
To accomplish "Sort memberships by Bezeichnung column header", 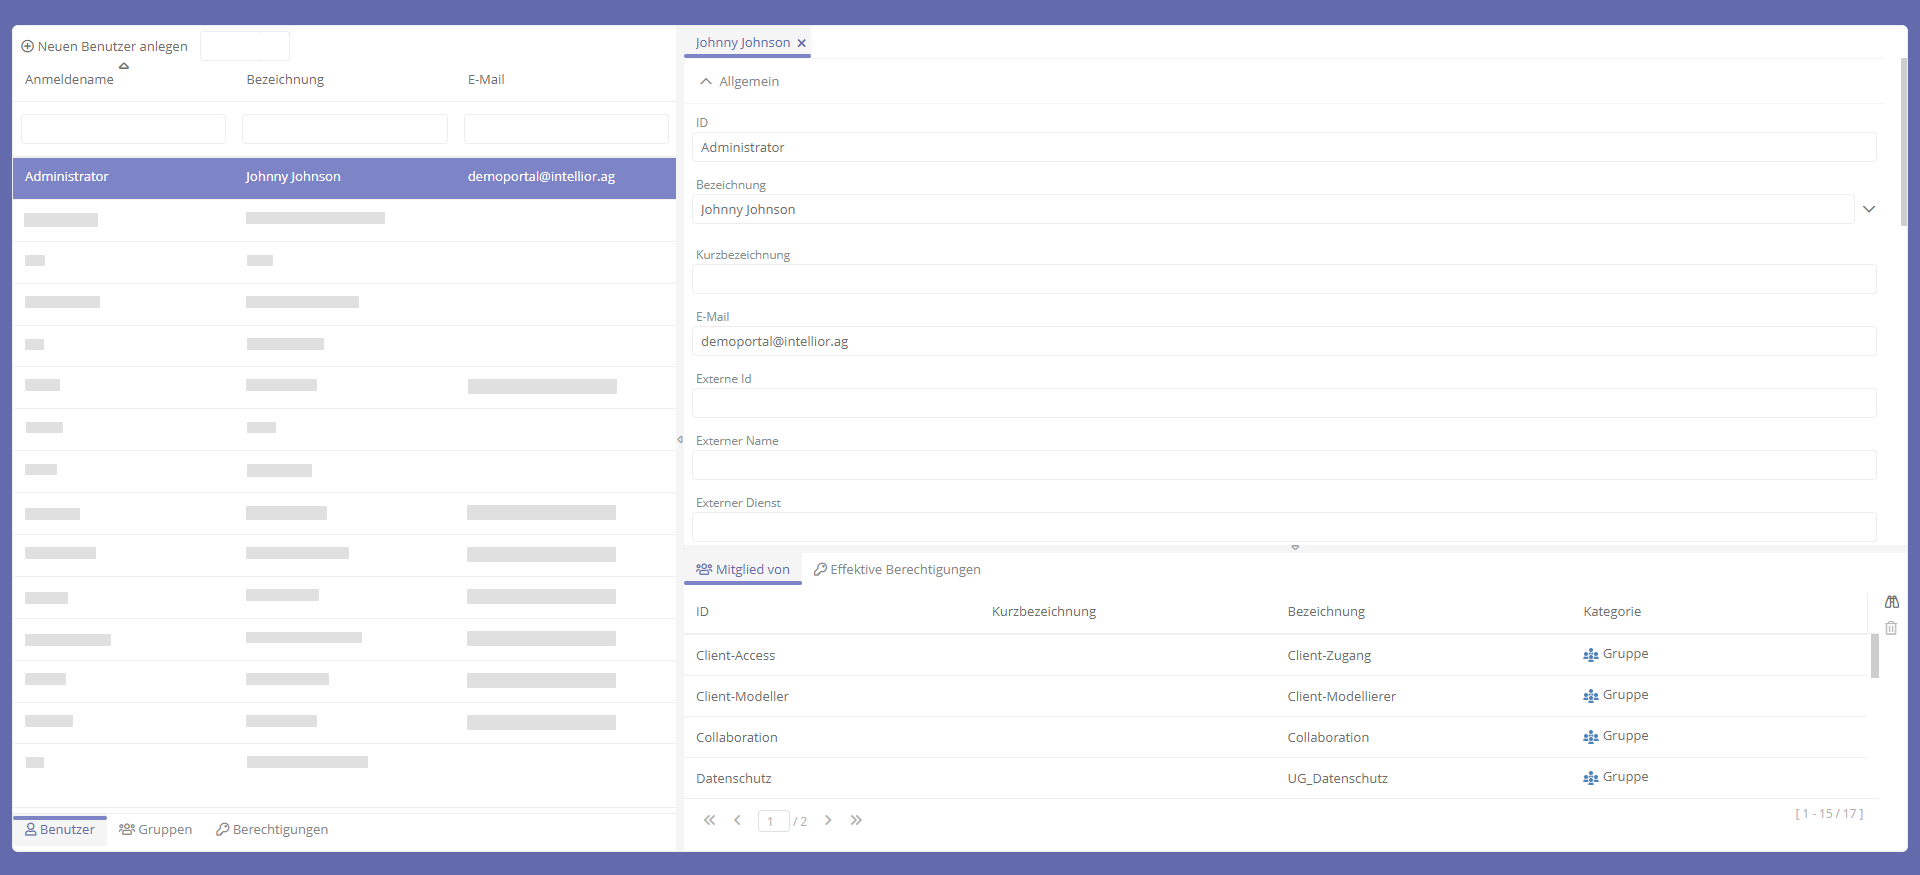I will click(x=1326, y=612).
